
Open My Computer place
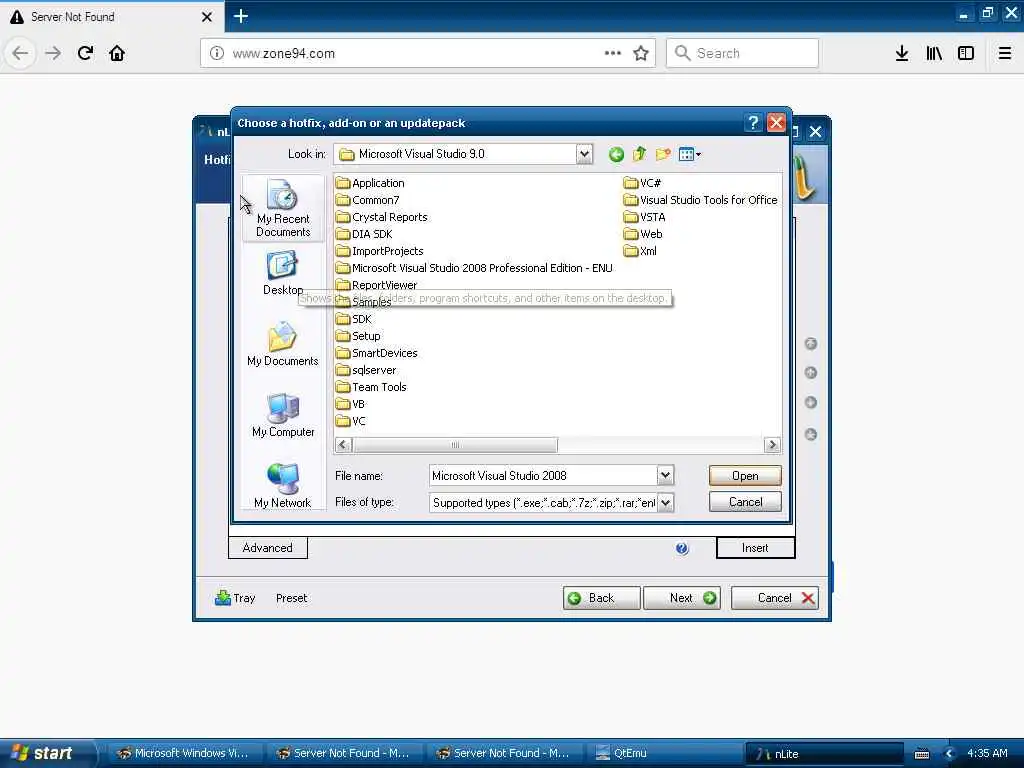tap(283, 415)
